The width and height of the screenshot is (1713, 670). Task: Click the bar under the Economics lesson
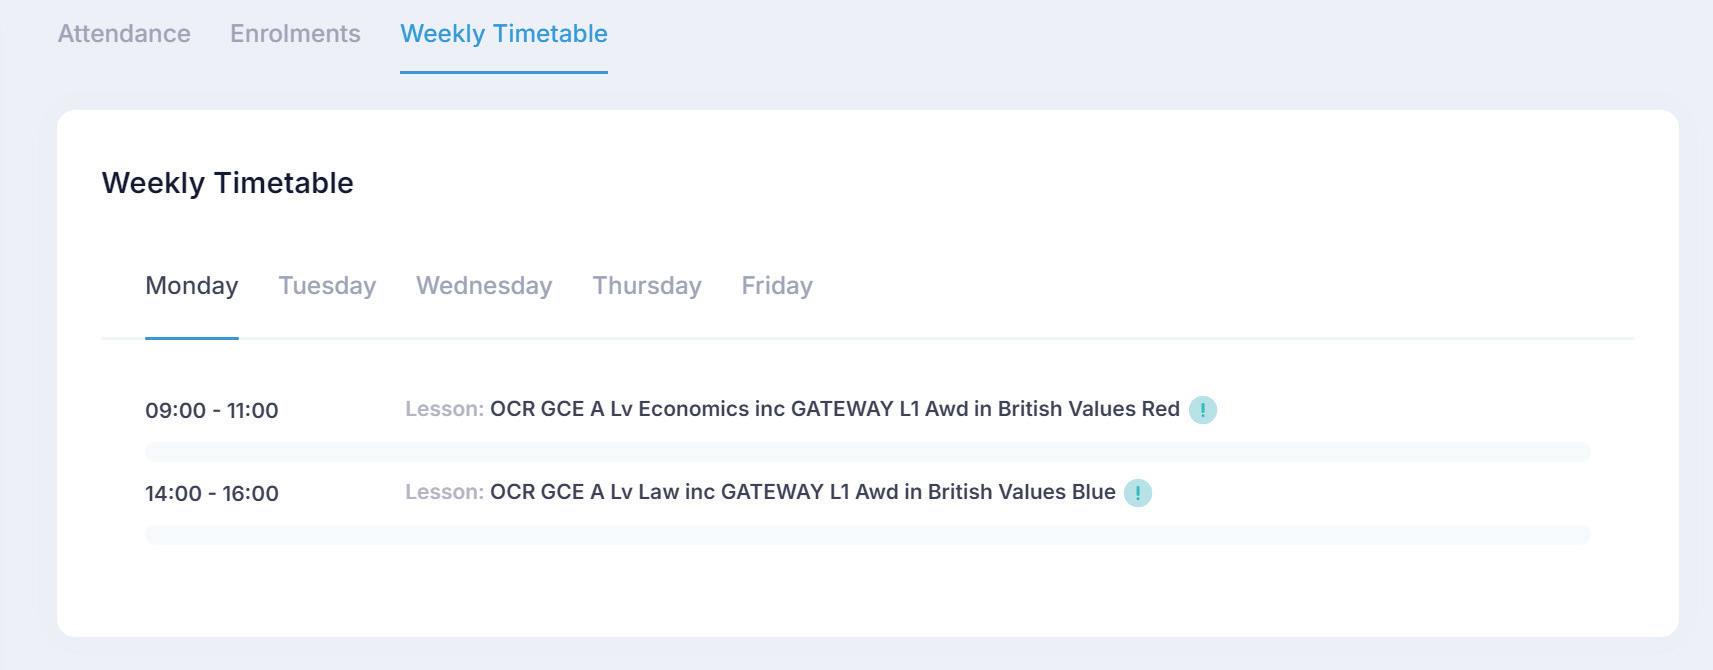[867, 452]
